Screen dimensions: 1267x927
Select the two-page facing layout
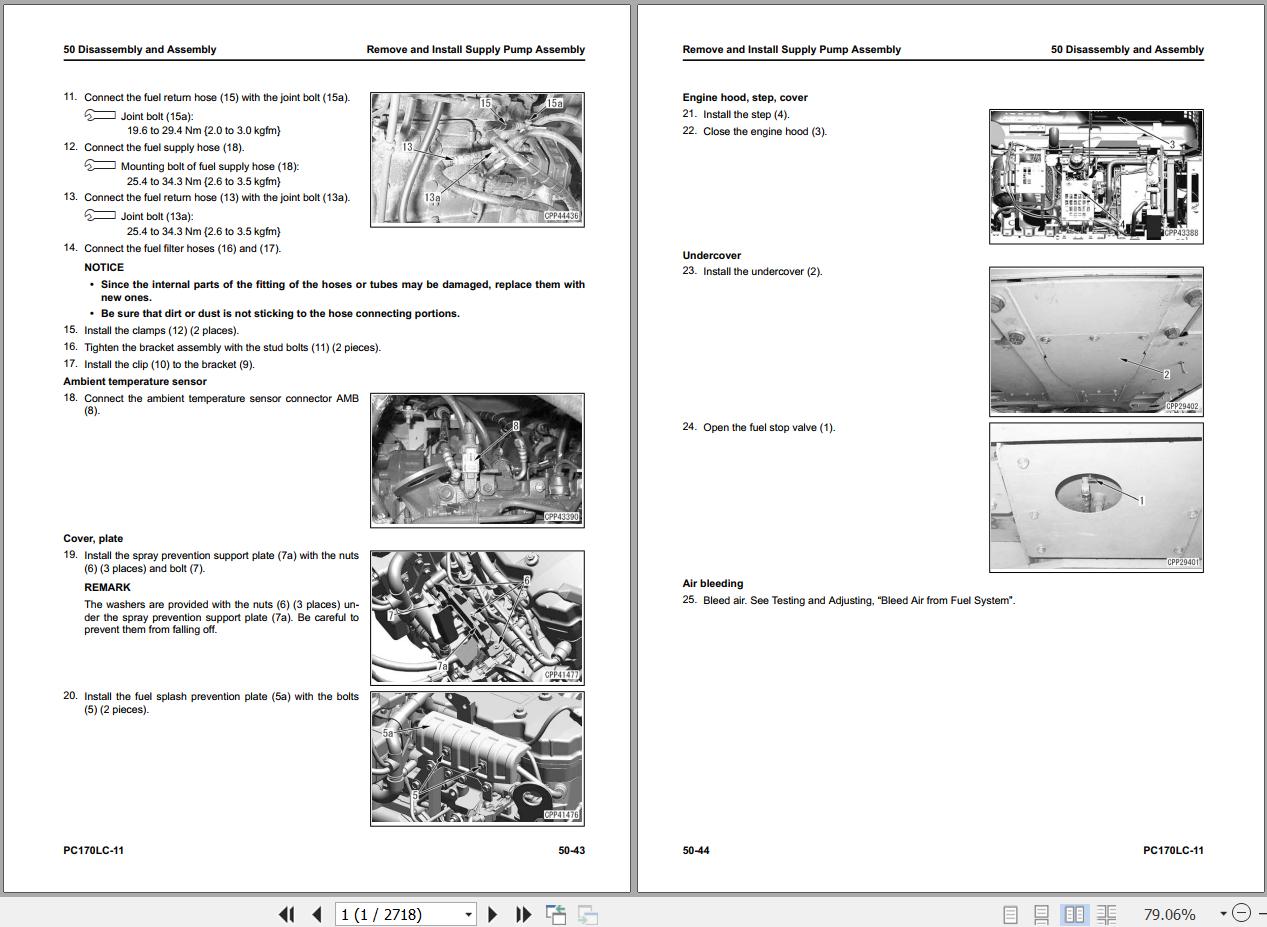[1074, 914]
